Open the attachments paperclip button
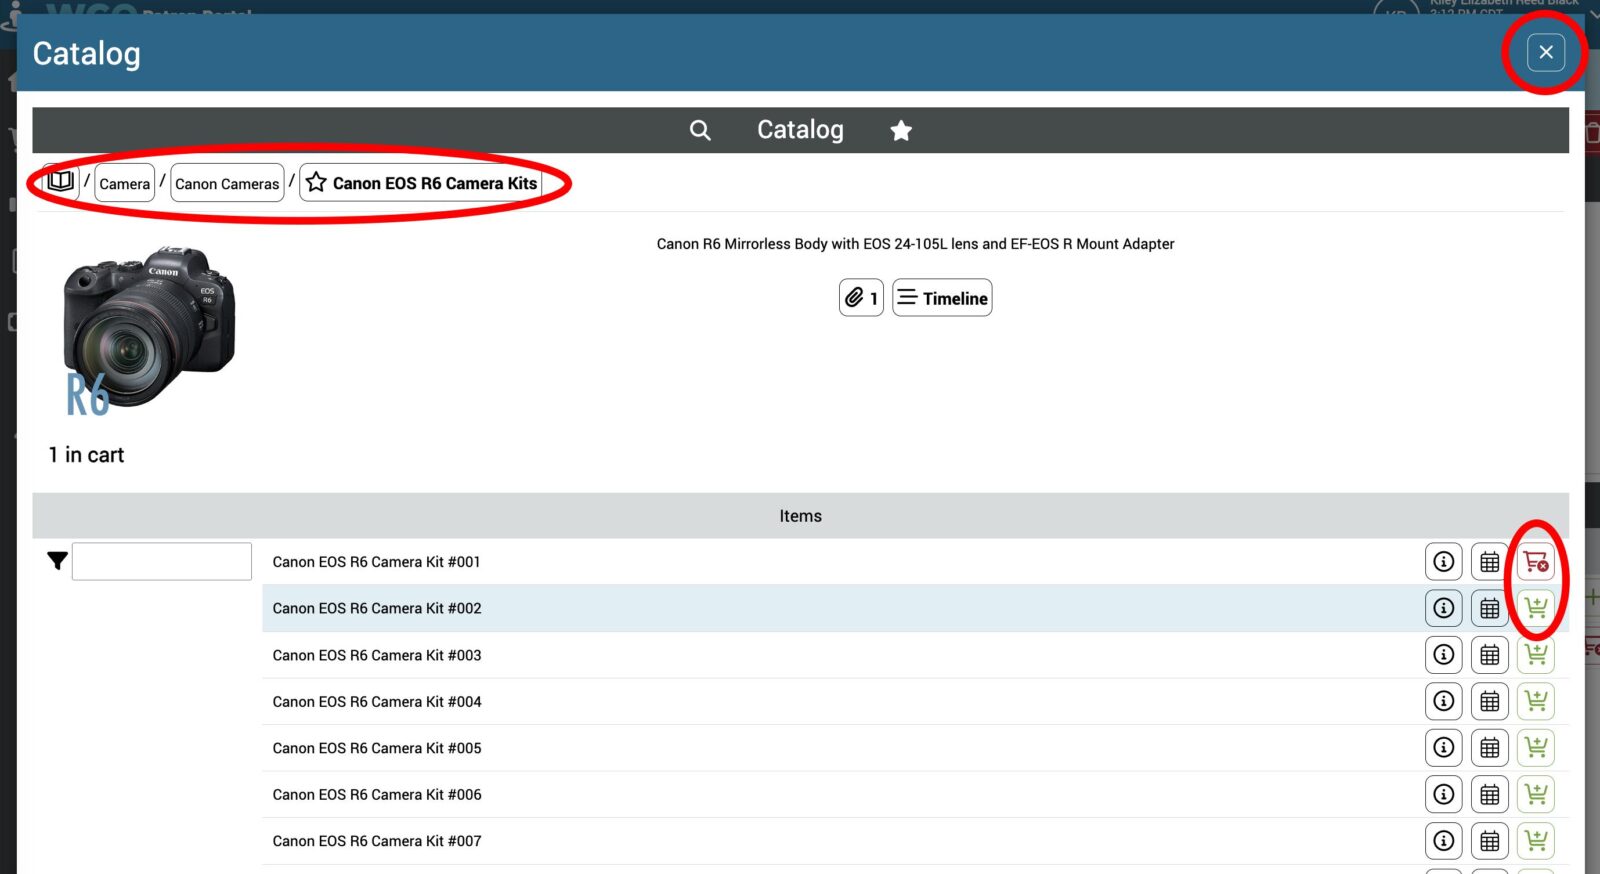 pyautogui.click(x=861, y=298)
